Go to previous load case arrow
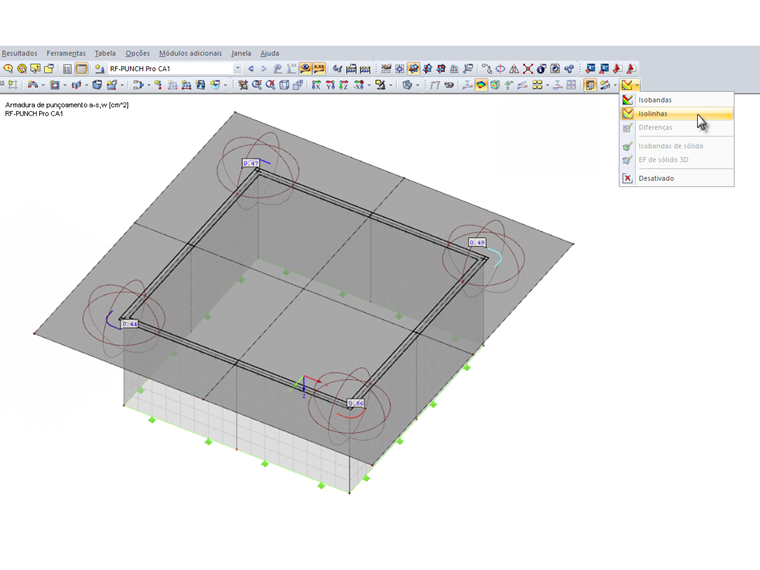This screenshot has width=760, height=570. (x=251, y=68)
